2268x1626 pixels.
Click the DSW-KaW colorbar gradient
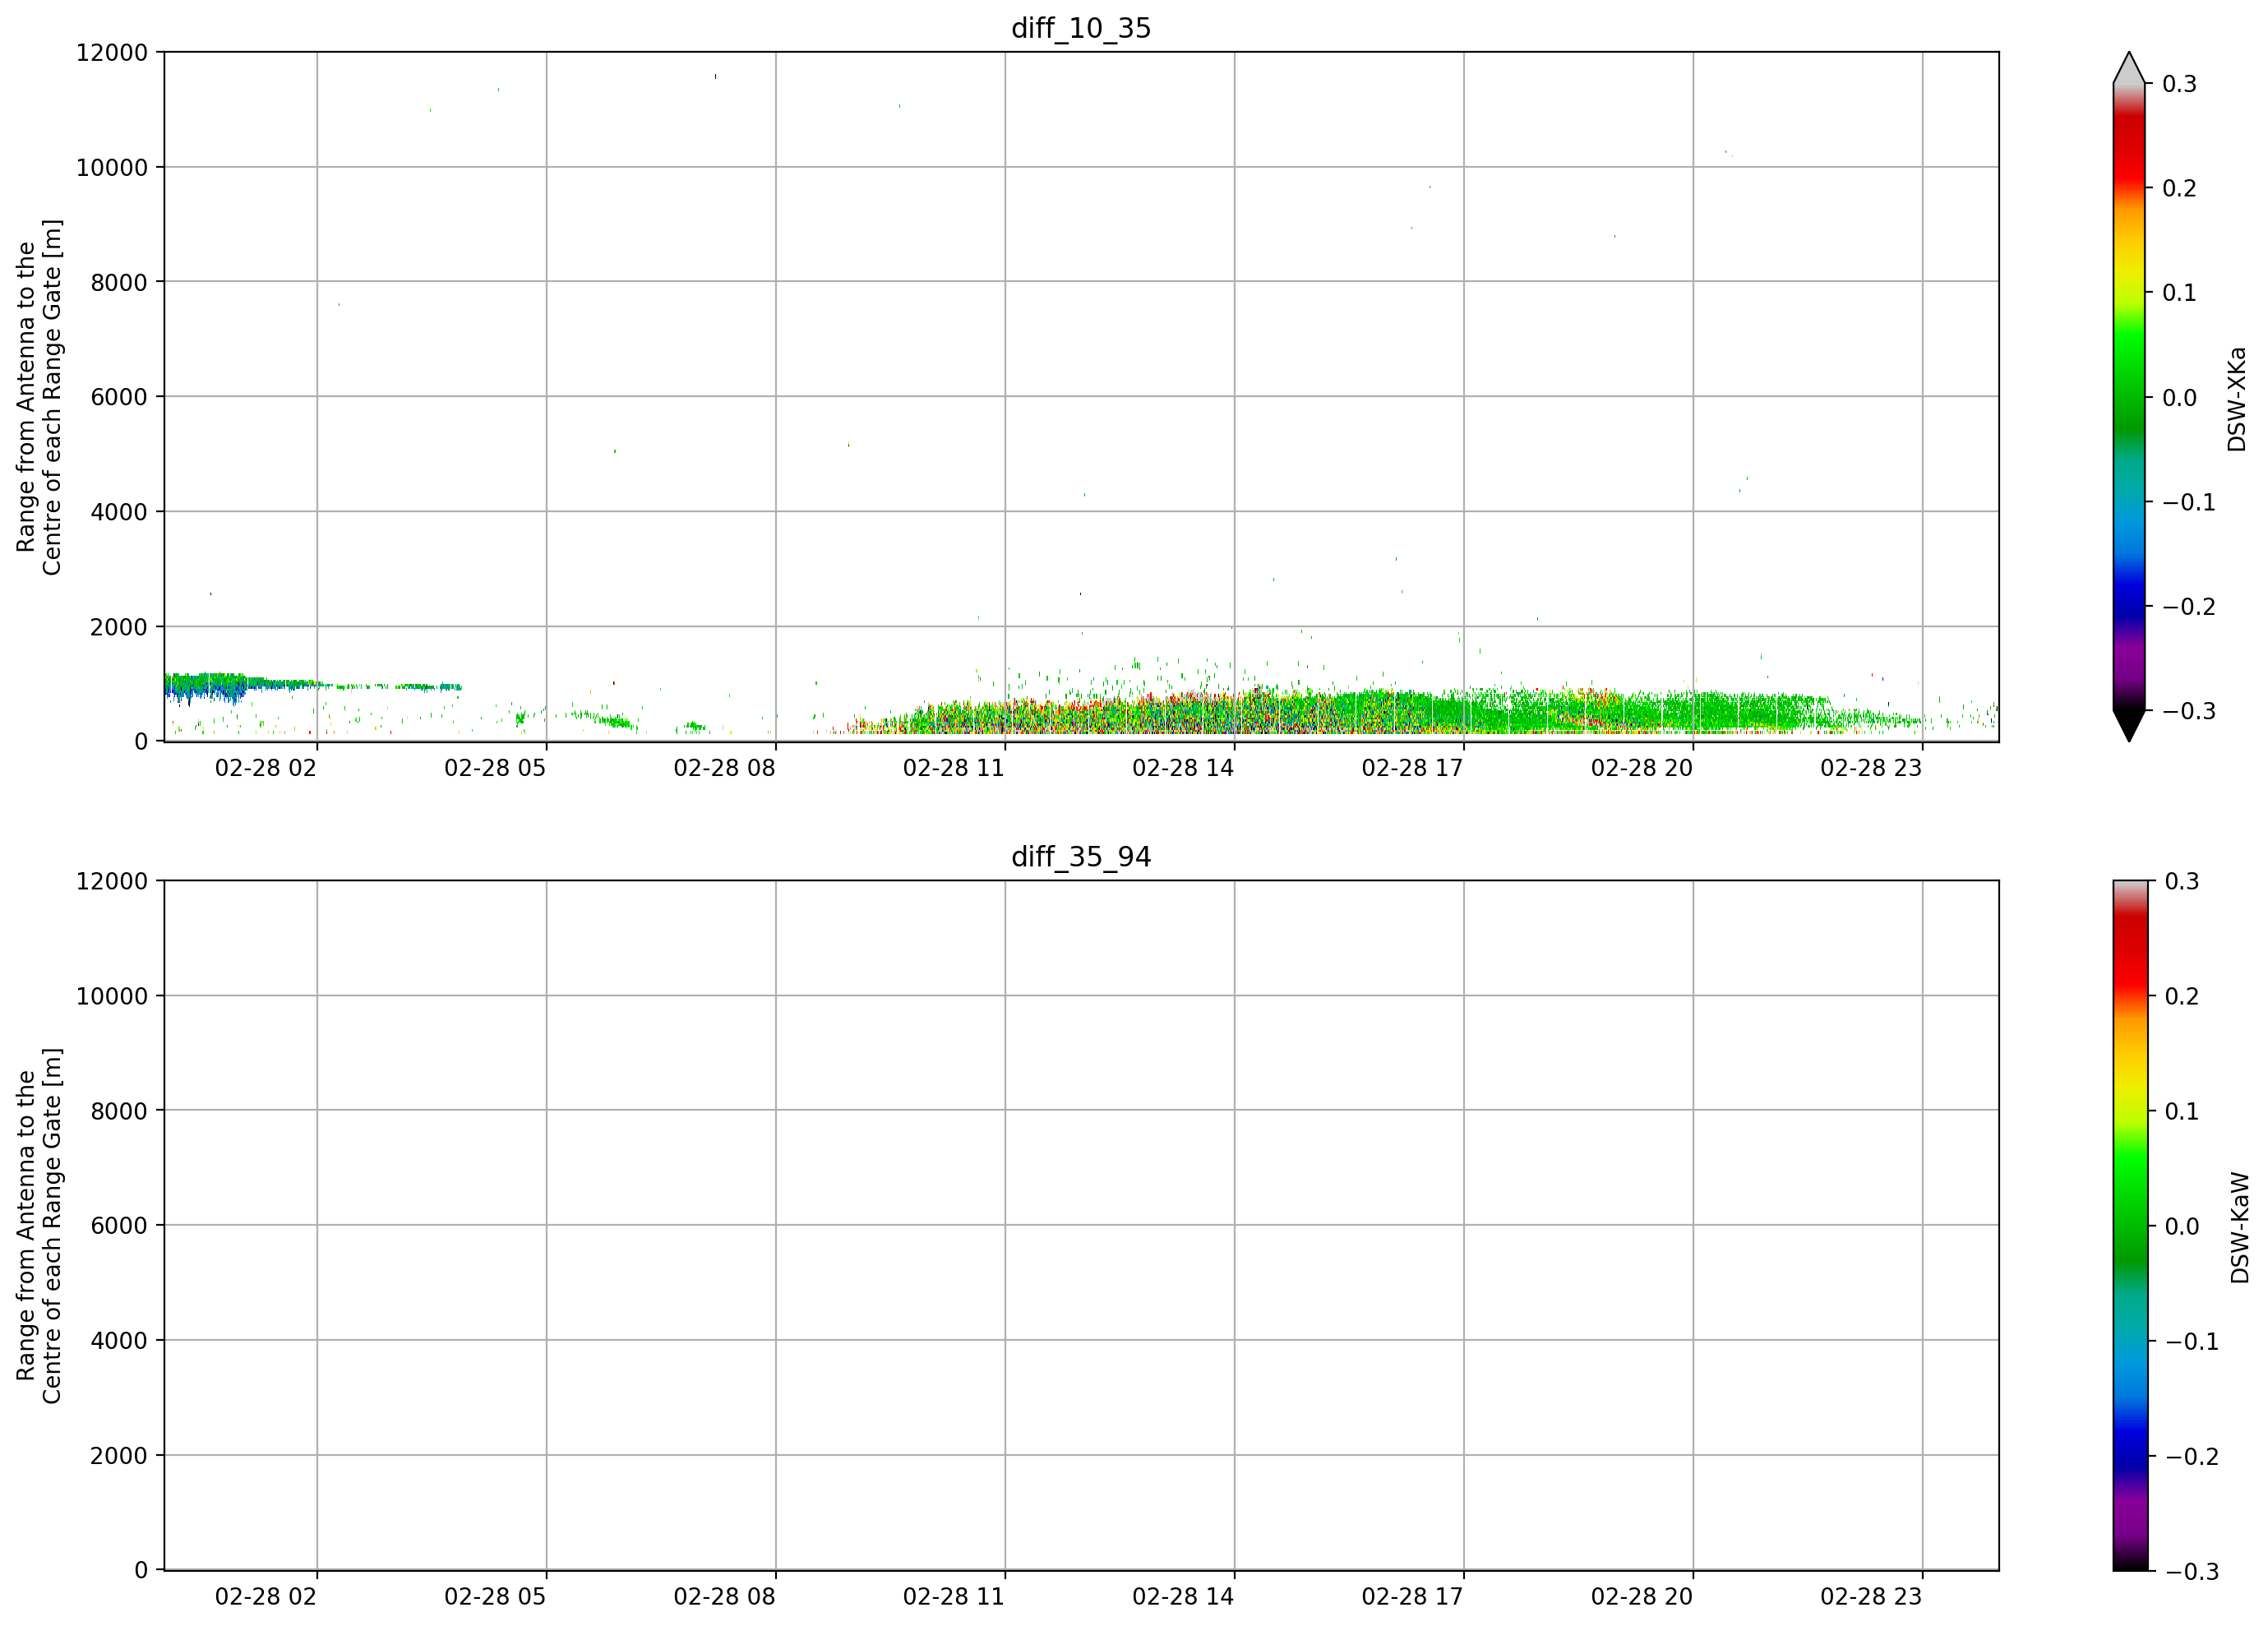(x=2129, y=1226)
